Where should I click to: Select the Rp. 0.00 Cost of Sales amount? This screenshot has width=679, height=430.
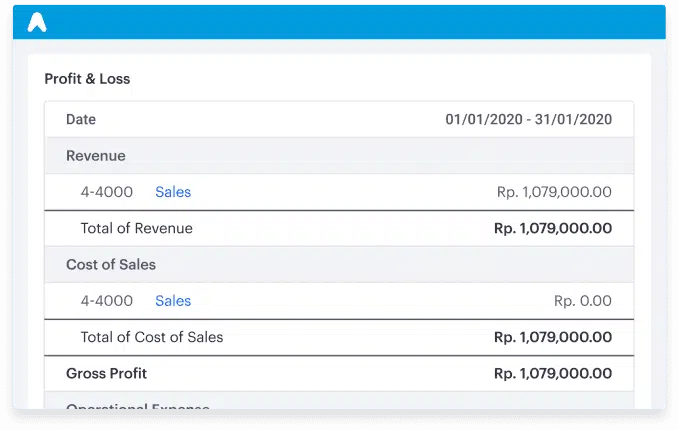(582, 301)
